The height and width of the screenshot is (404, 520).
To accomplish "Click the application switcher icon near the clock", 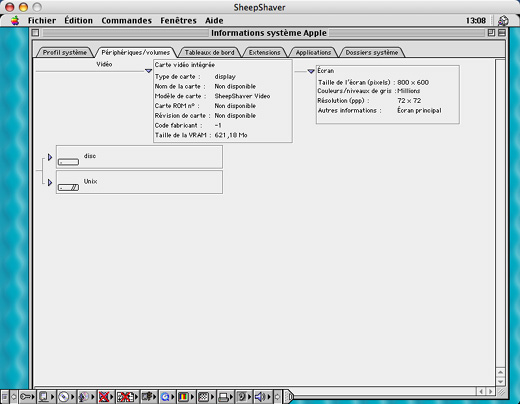I will click(x=503, y=21).
